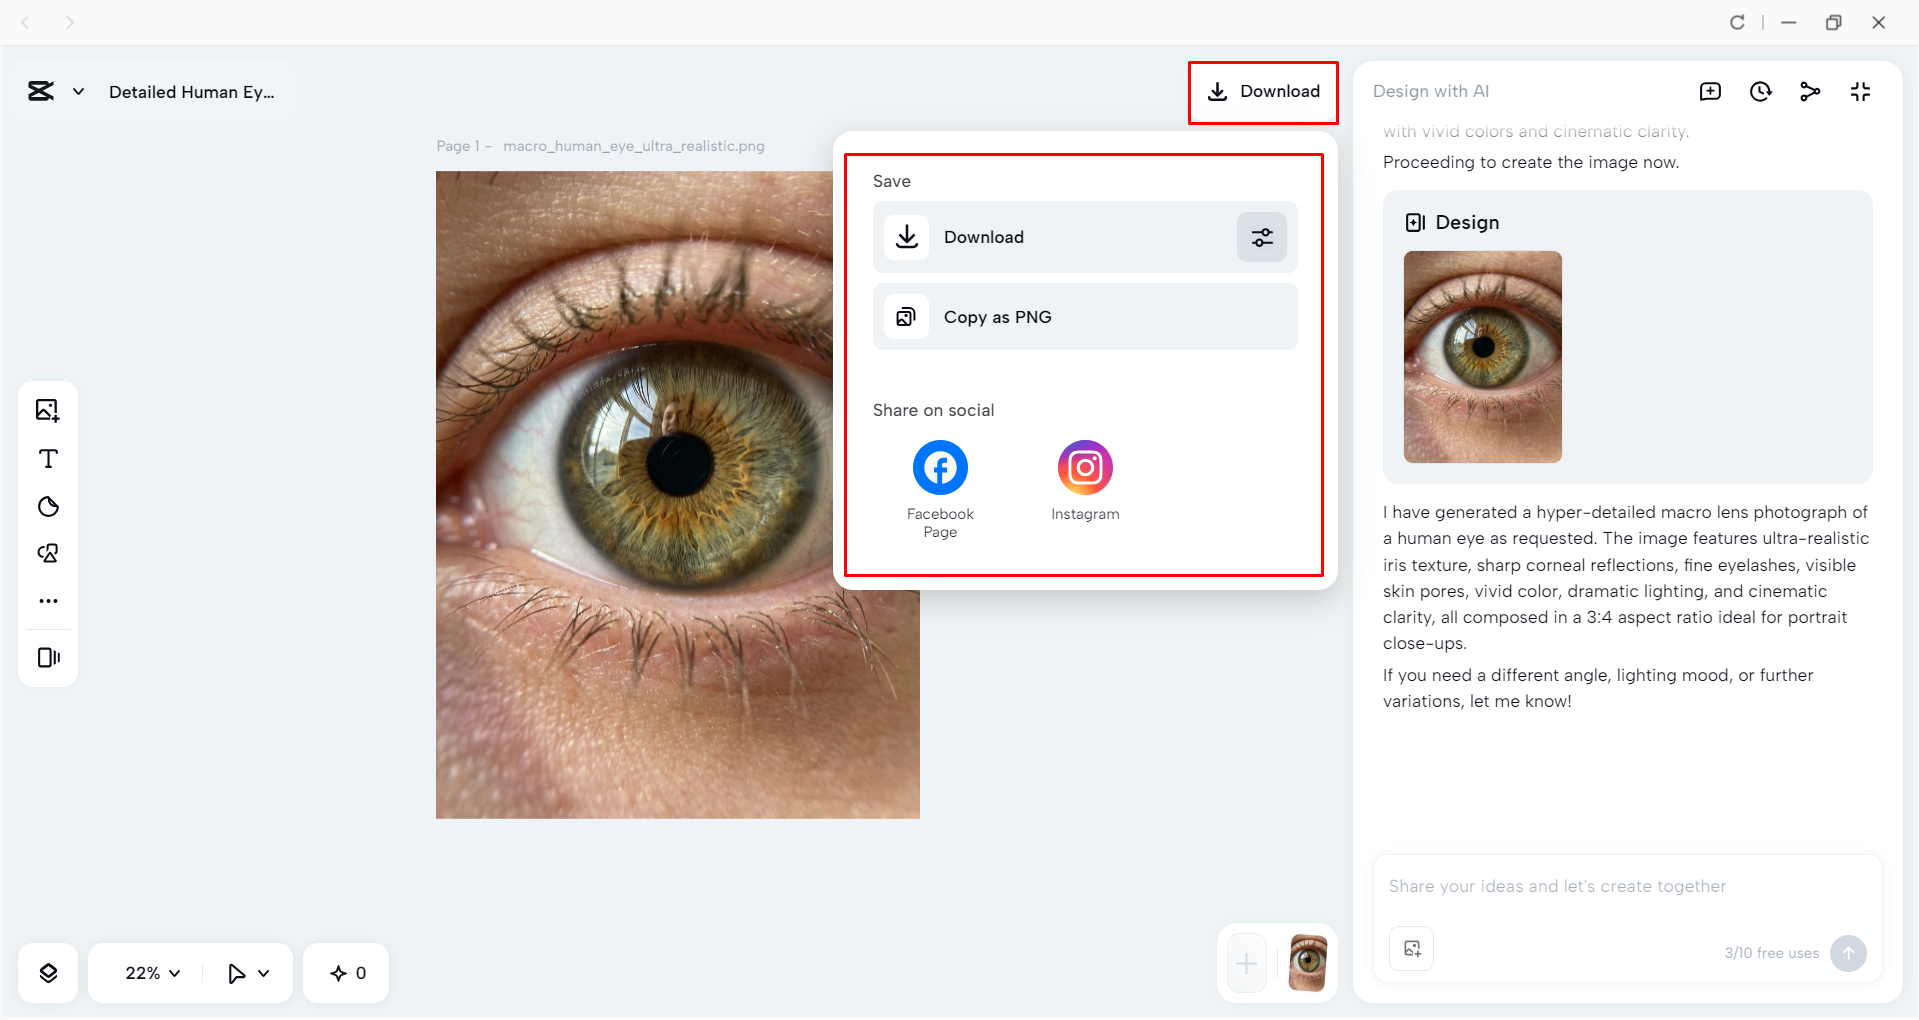This screenshot has height=1020, width=1919.
Task: Click the bottom icon in left toolbar
Action: 48,658
